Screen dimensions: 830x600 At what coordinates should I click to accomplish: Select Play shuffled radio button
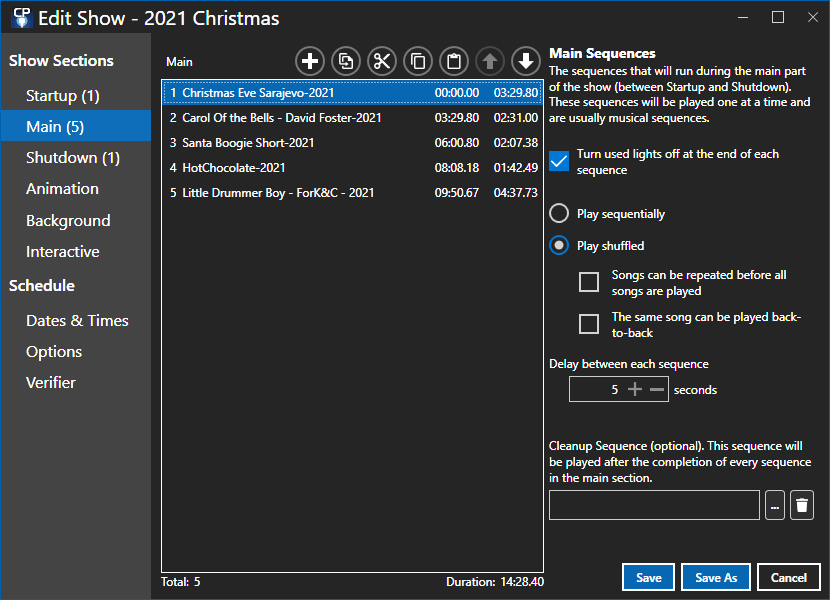click(x=559, y=245)
